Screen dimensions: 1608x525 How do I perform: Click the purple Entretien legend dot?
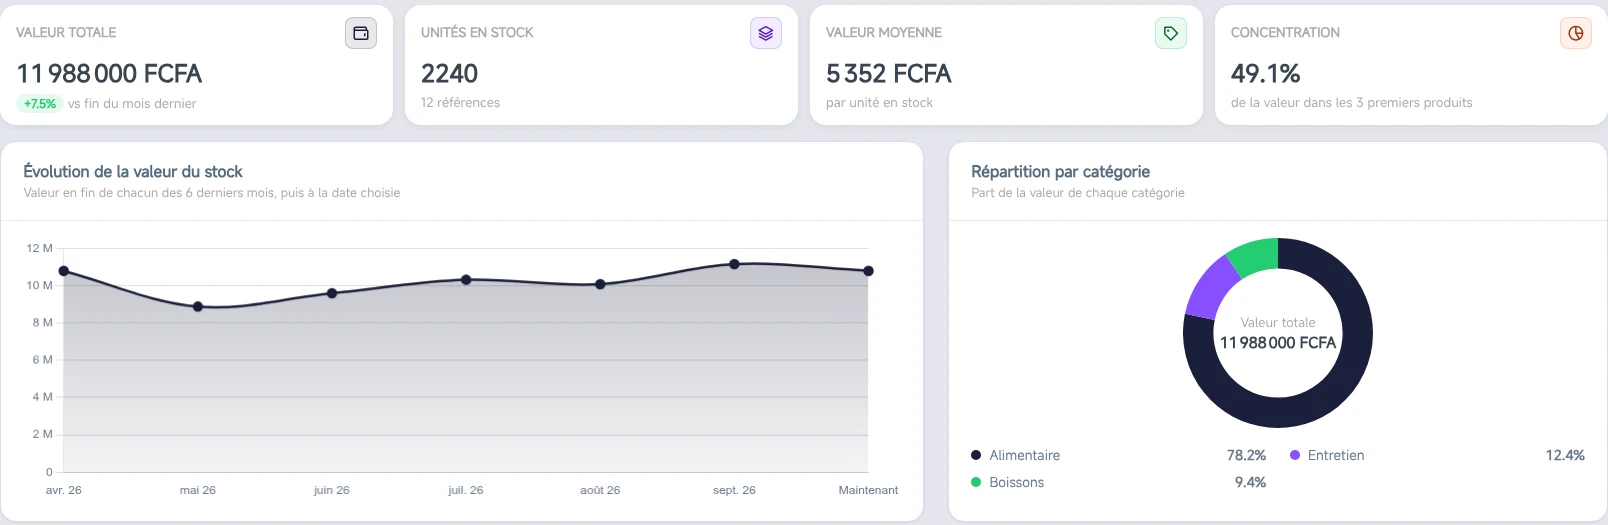click(x=1295, y=455)
